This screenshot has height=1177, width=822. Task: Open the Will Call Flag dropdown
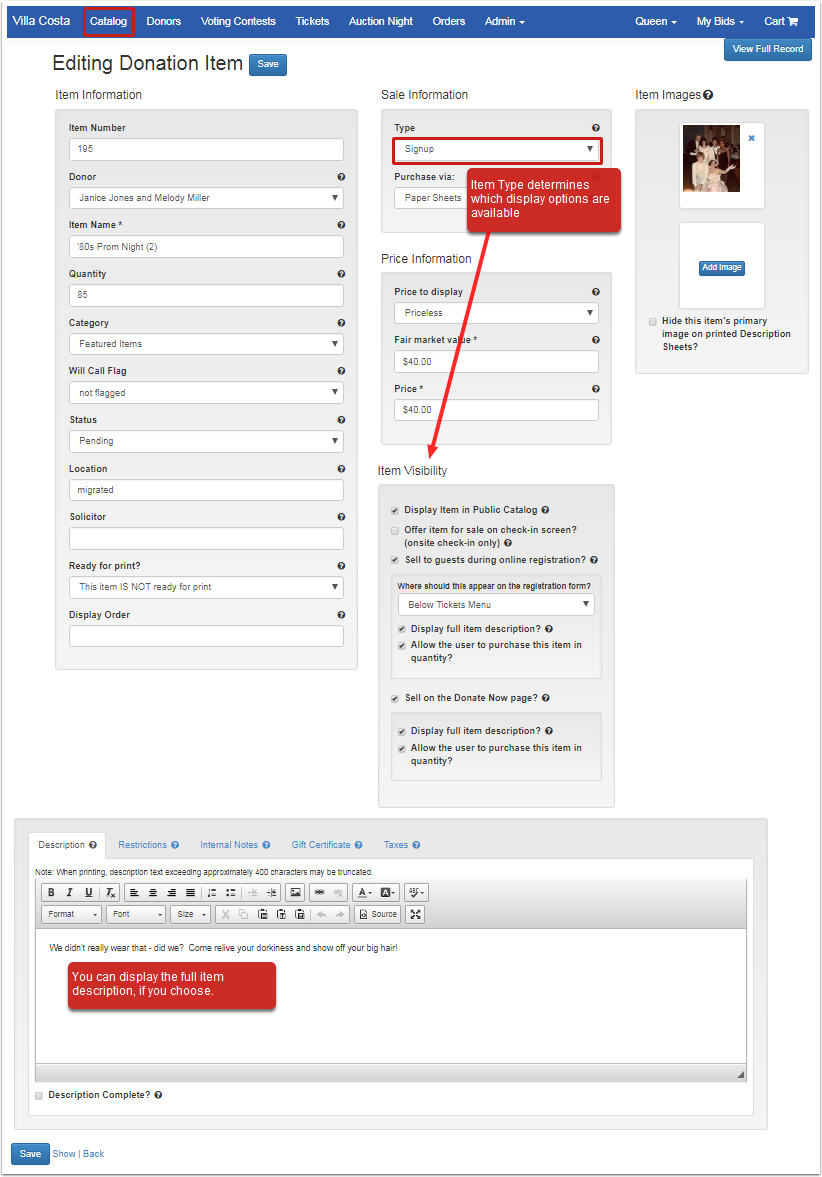[x=206, y=393]
